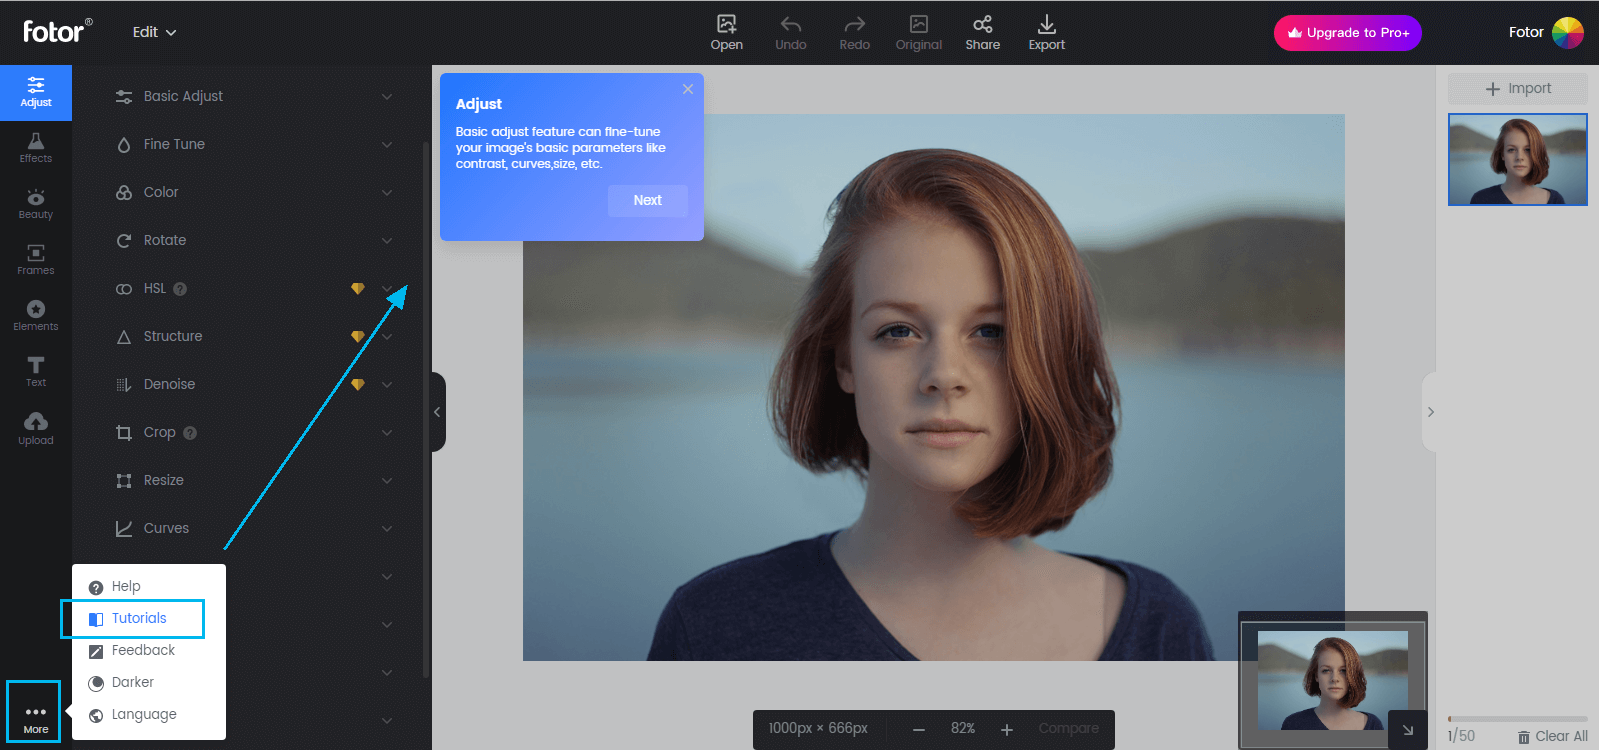Click the Upgrade to Pro+ button
1599x750 pixels.
tap(1347, 33)
